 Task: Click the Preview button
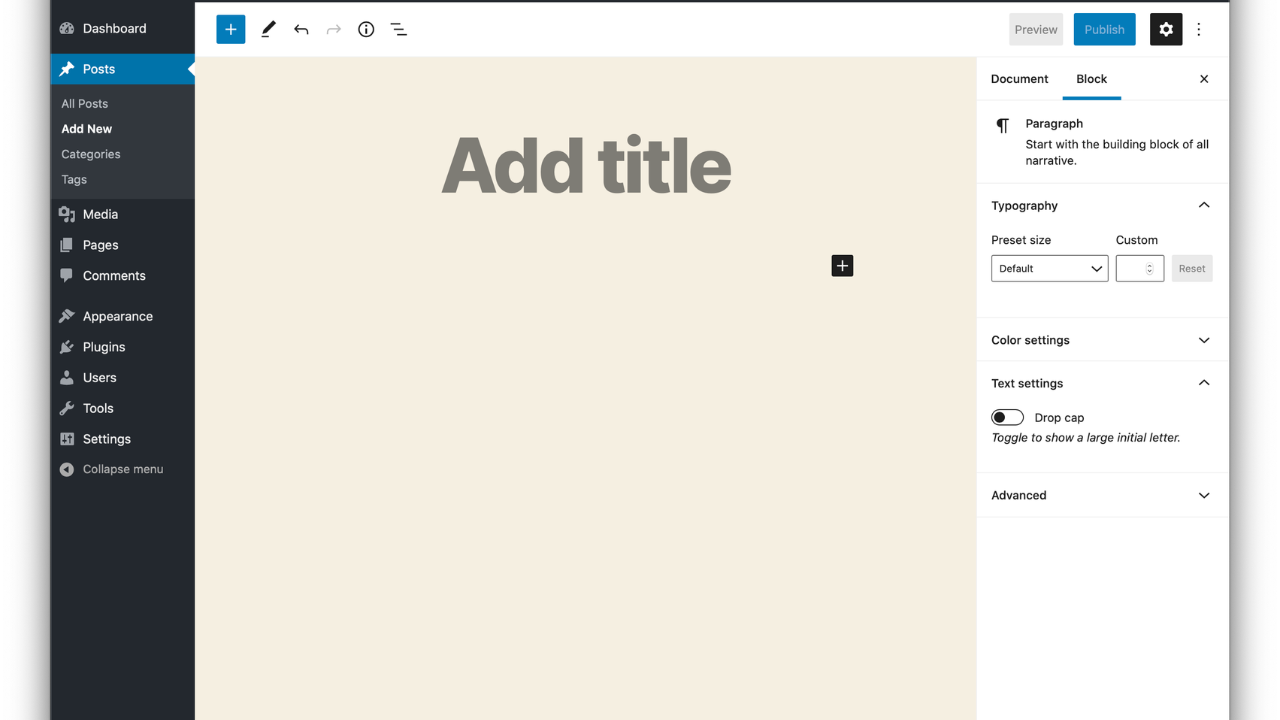tap(1035, 29)
